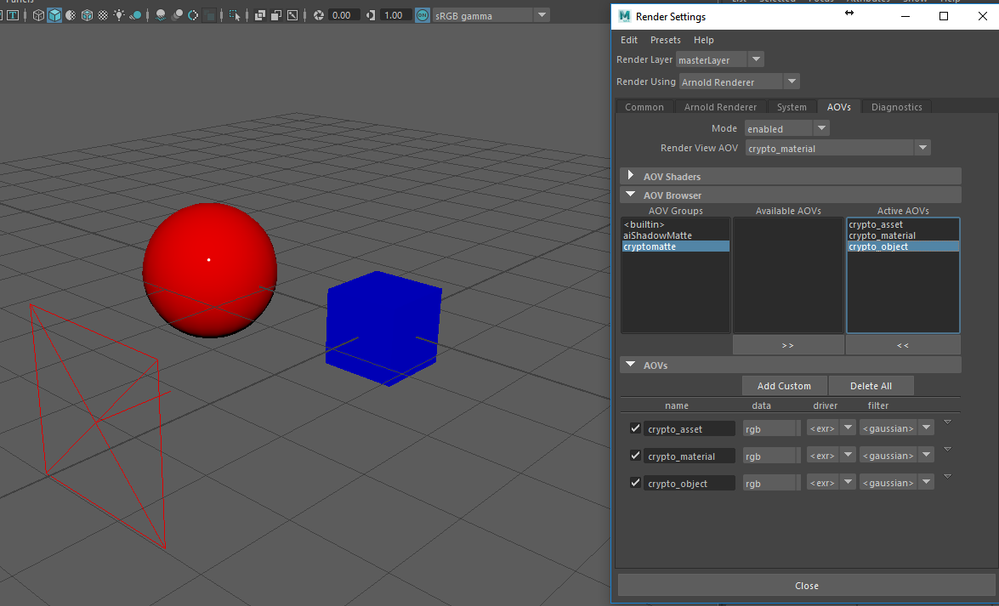Switch to the Common tab
Image resolution: width=999 pixels, height=606 pixels.
coord(644,107)
